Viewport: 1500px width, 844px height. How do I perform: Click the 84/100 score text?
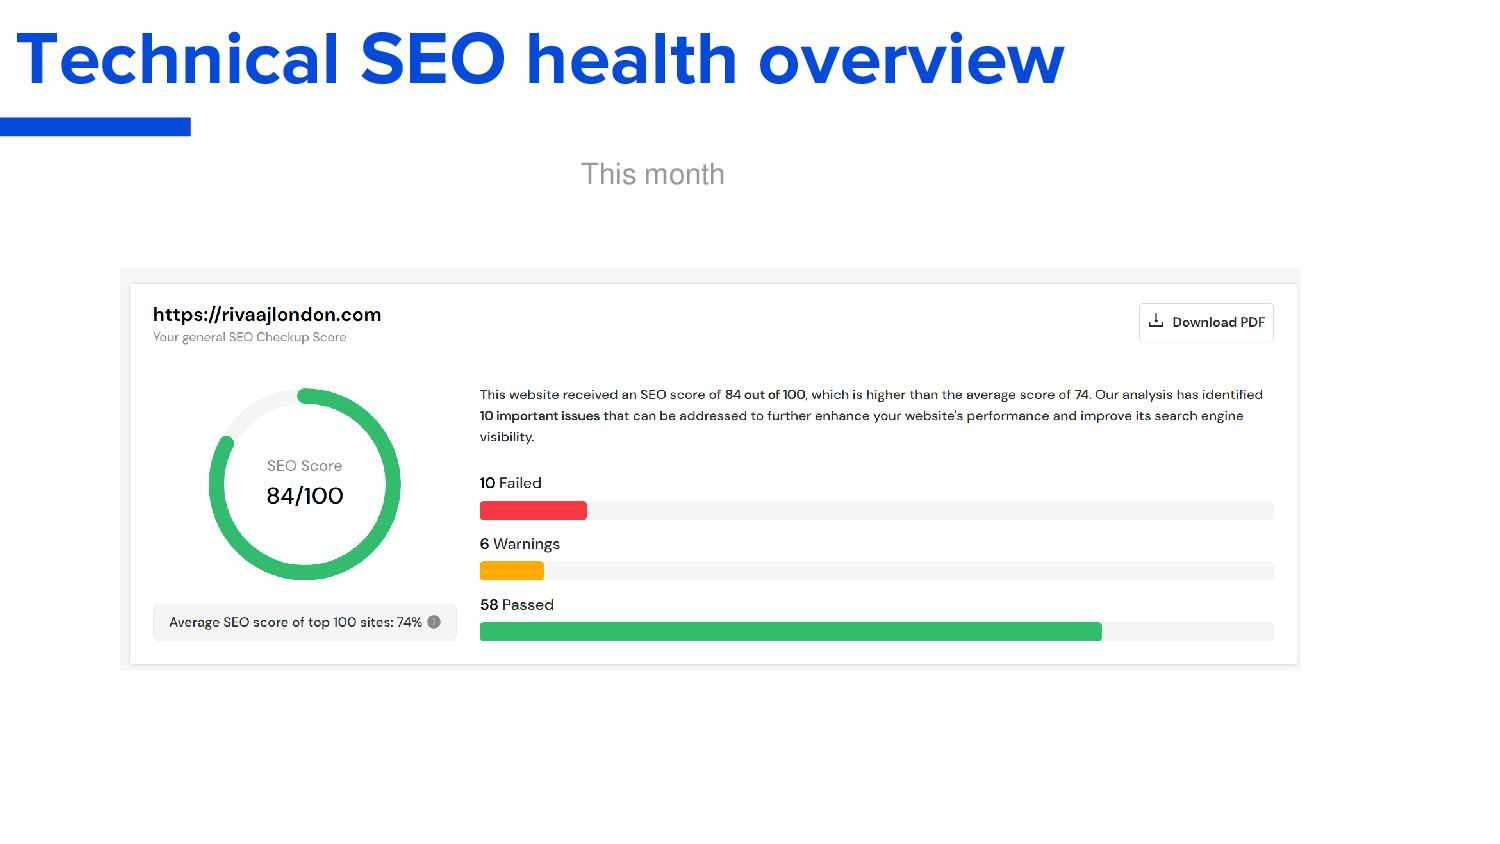(305, 496)
